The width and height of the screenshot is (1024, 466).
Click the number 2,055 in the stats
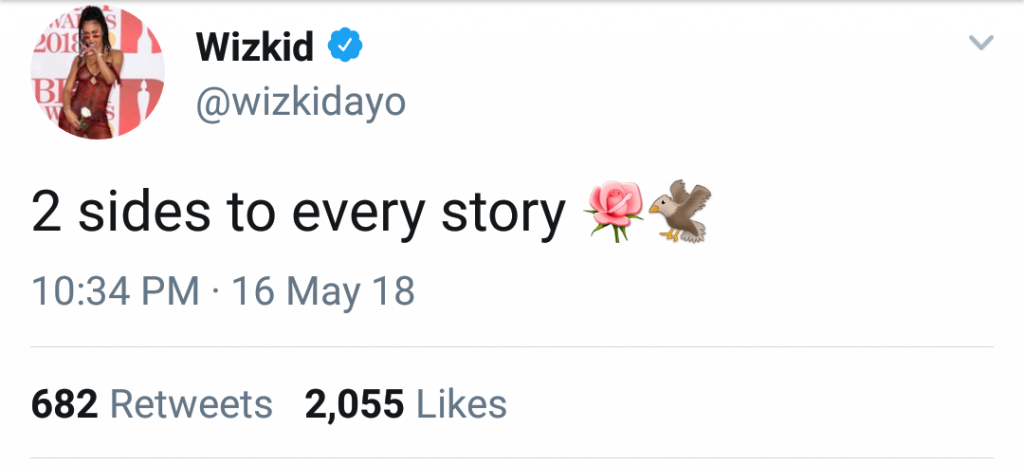click(353, 405)
